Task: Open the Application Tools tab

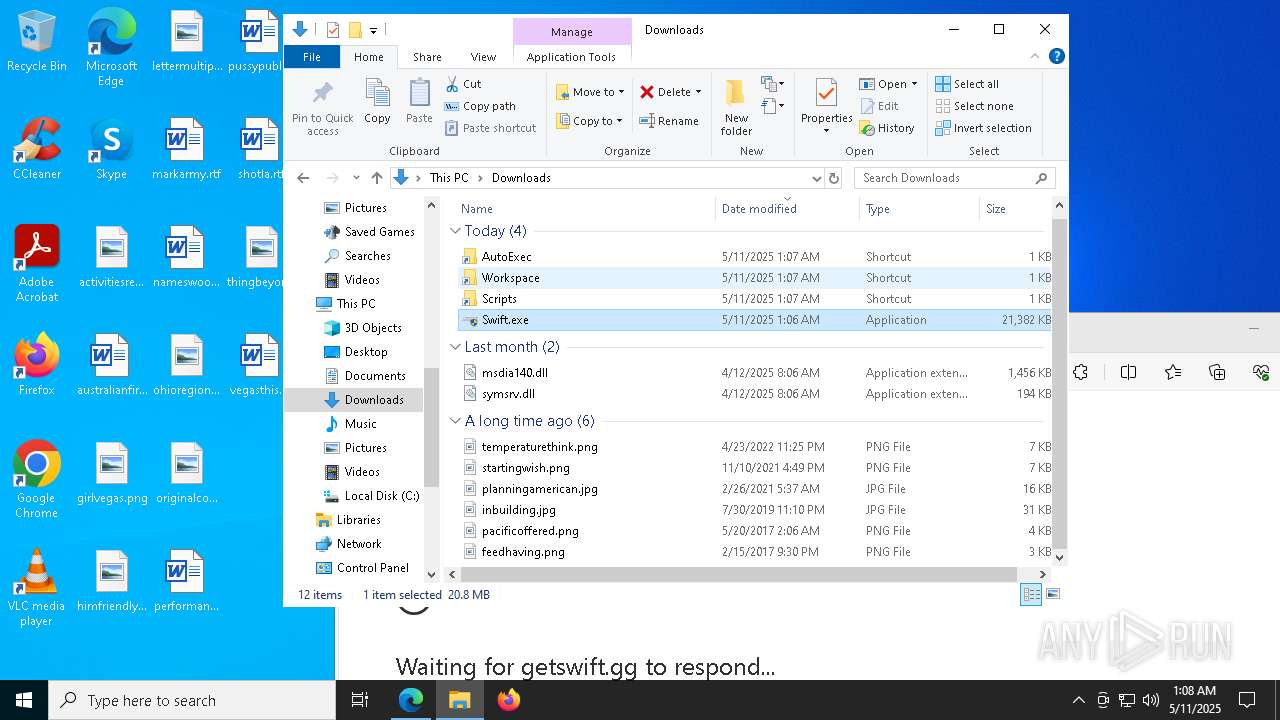Action: [571, 57]
